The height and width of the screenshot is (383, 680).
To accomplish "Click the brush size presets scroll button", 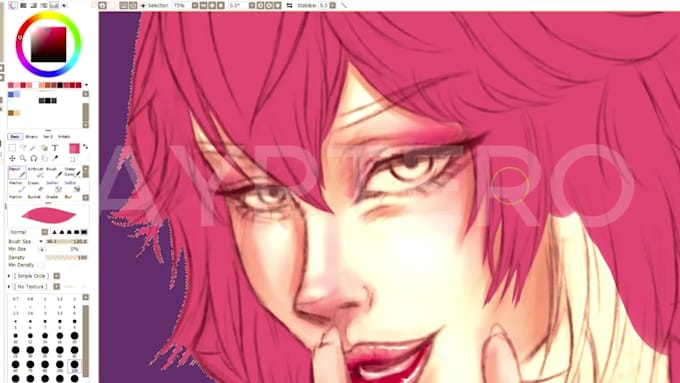I will click(x=85, y=298).
